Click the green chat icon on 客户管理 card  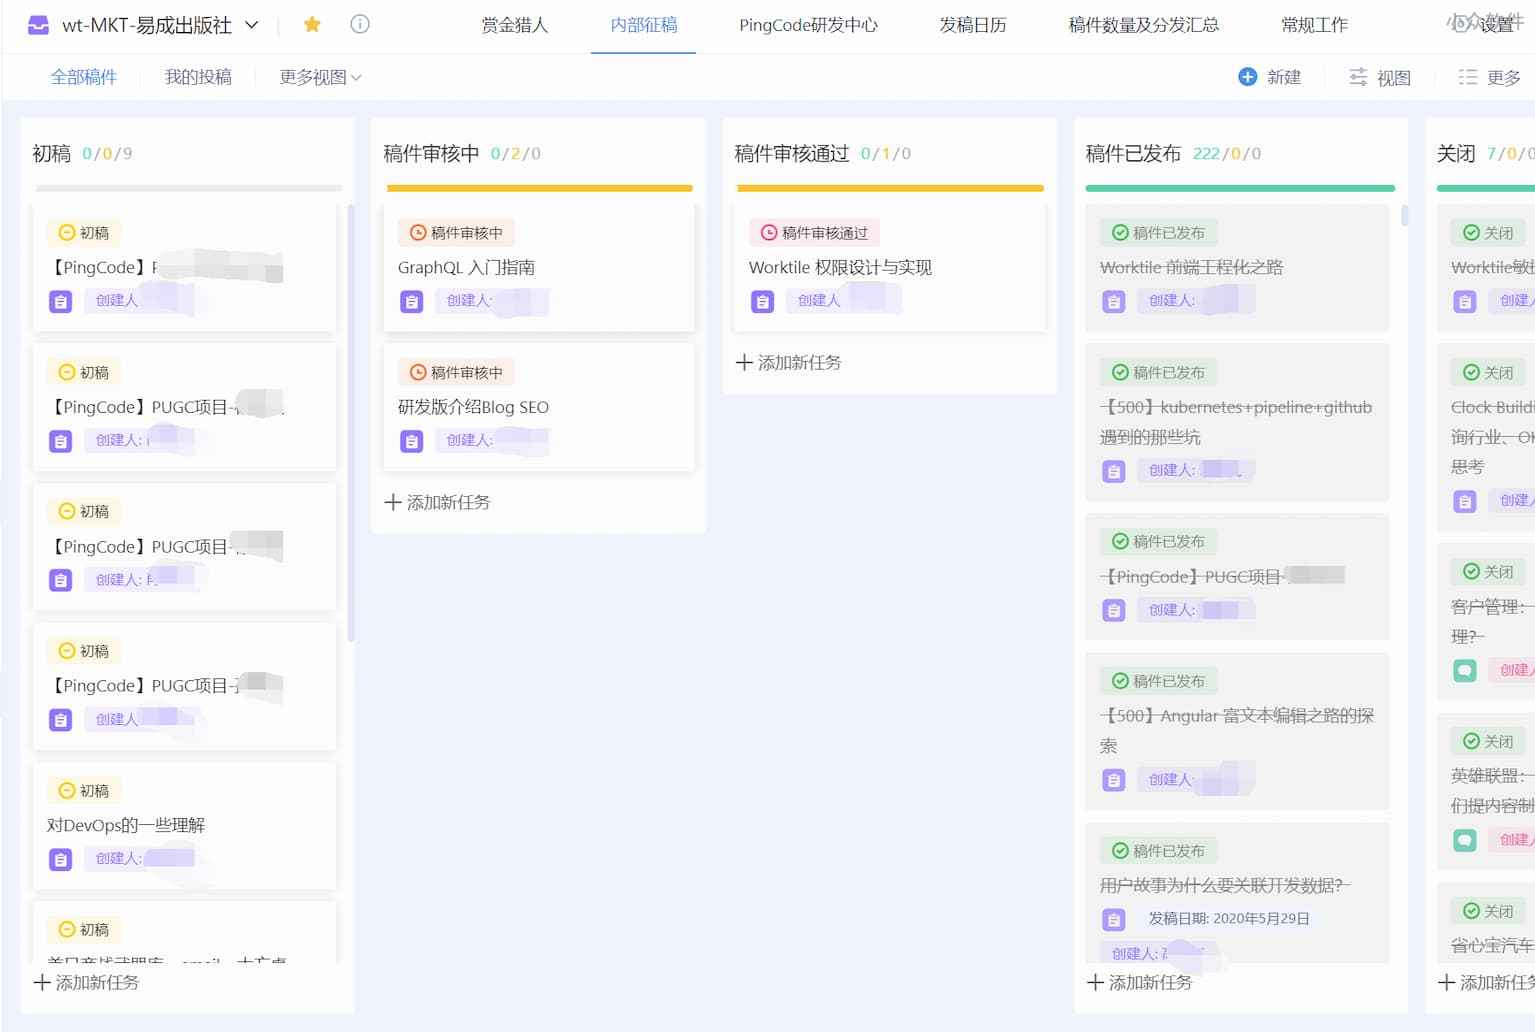click(1464, 670)
